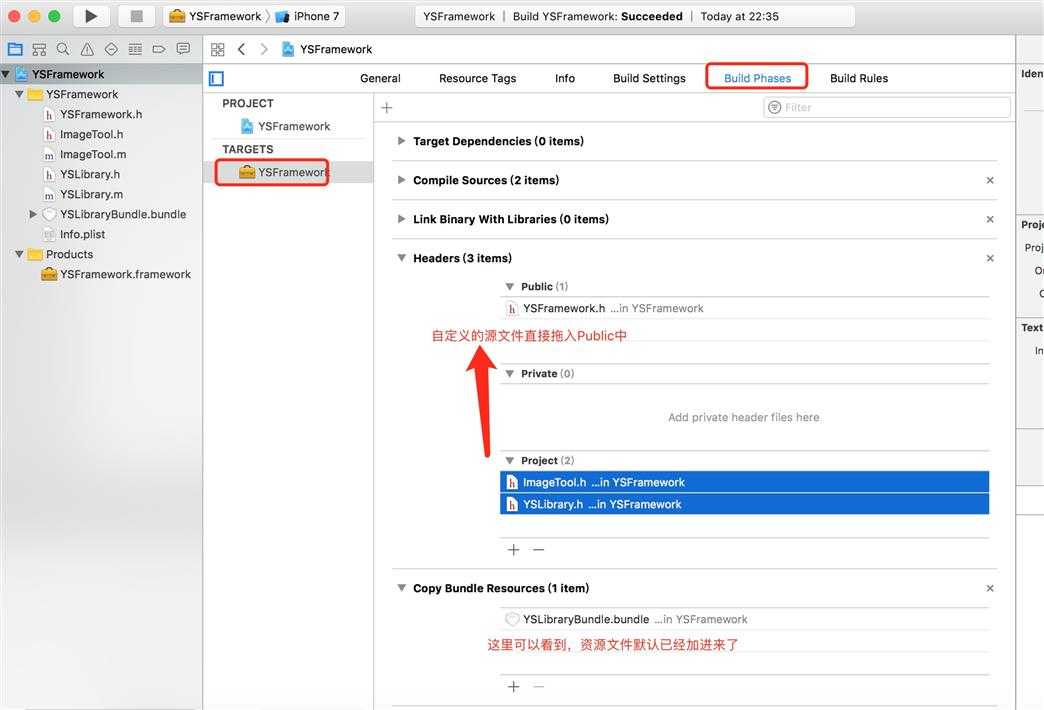Open the Build Rules tab
Image resolution: width=1044 pixels, height=710 pixels.
point(859,79)
